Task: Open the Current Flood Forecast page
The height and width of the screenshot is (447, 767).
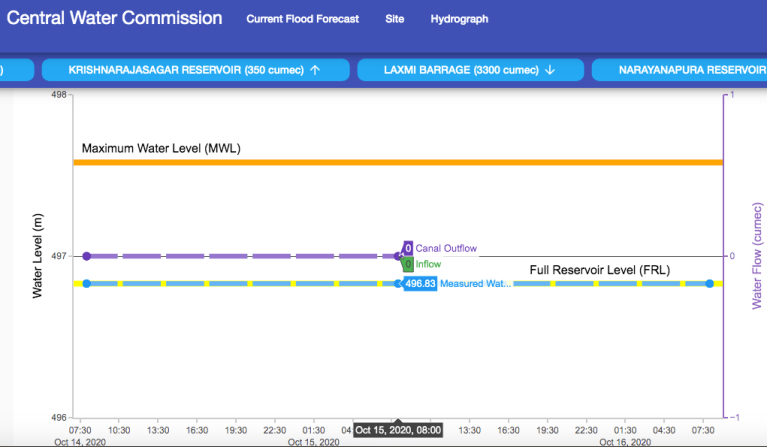Action: click(302, 19)
